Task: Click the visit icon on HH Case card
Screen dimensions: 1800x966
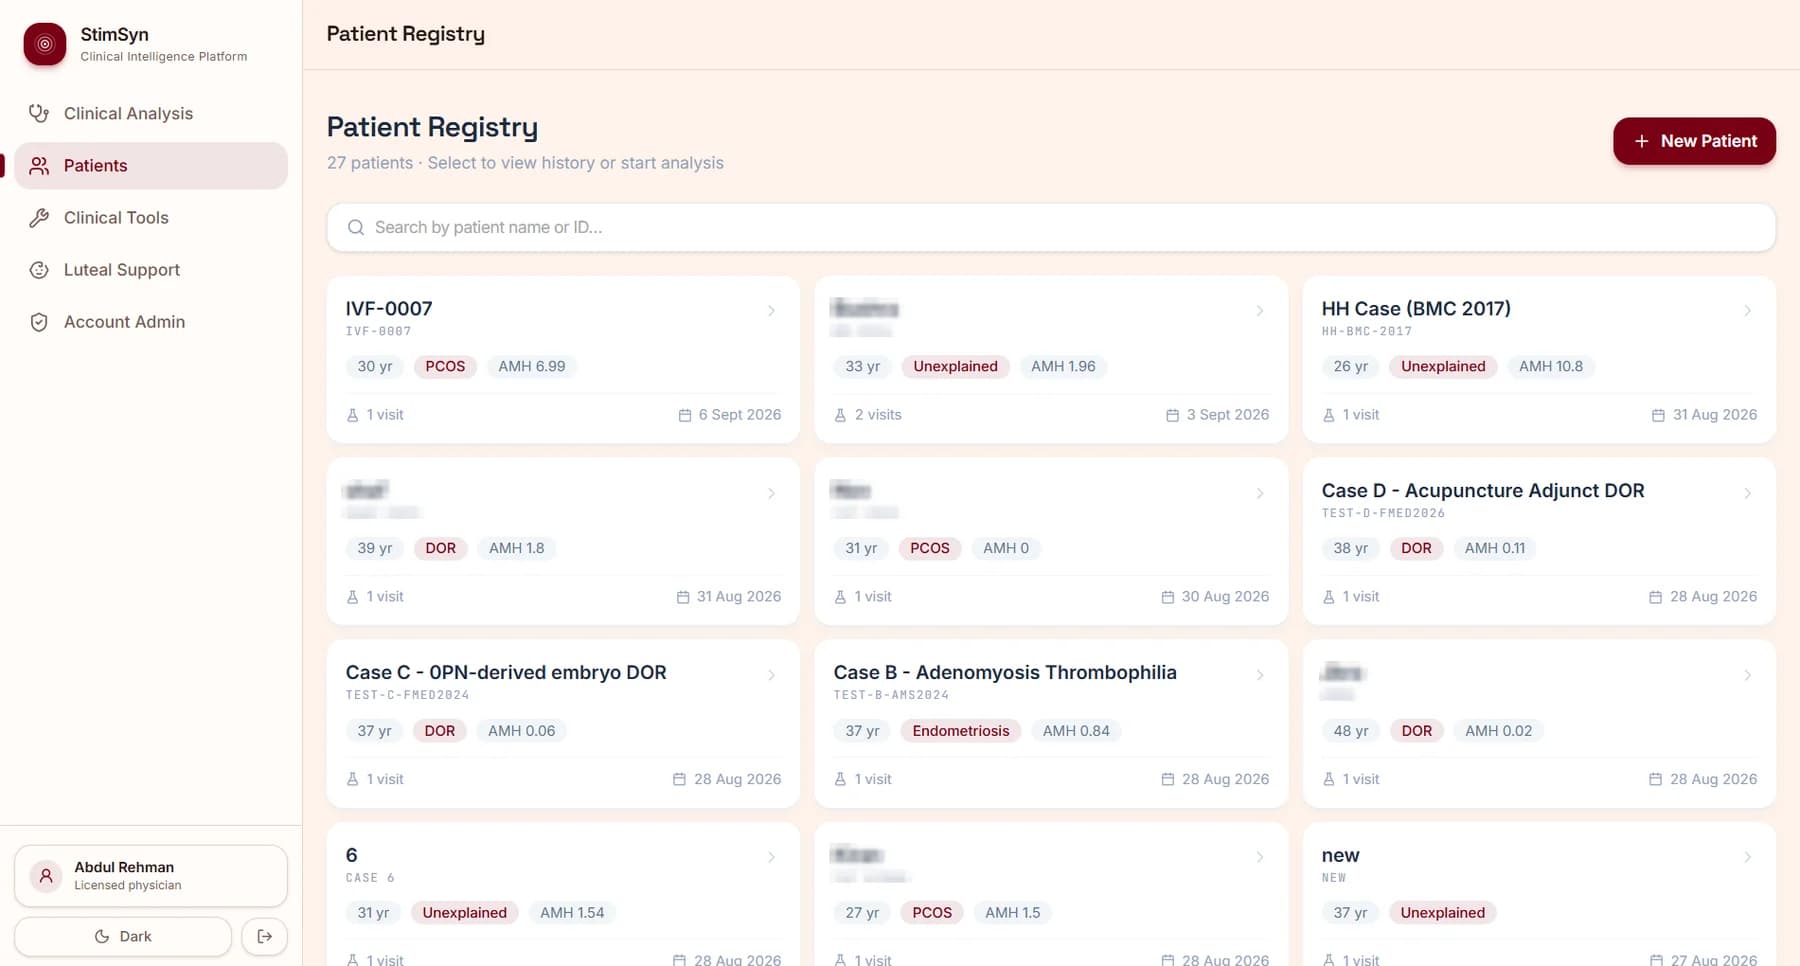Action: (x=1329, y=415)
